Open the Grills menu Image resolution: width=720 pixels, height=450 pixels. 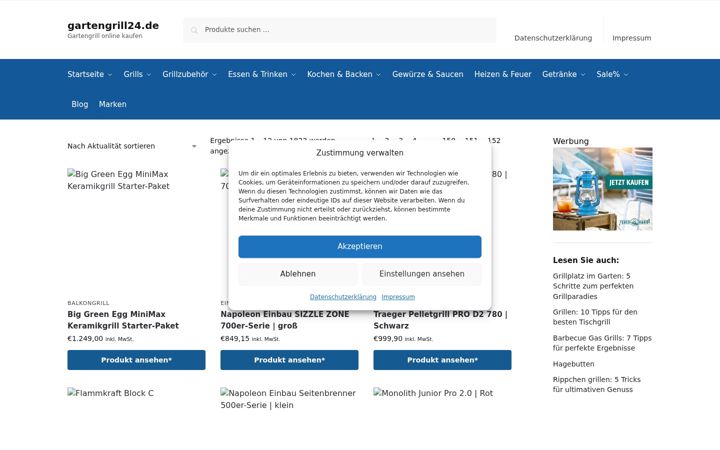133,74
